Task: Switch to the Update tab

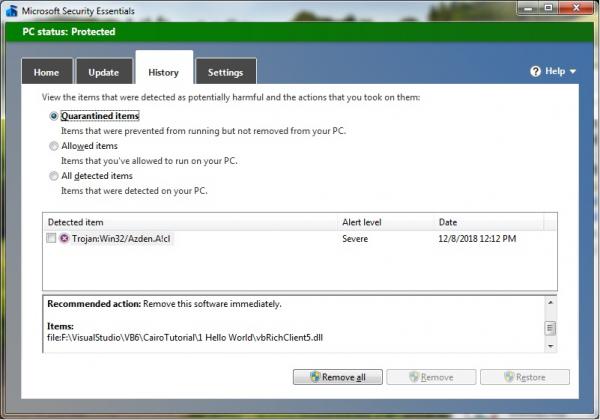Action: pos(104,71)
